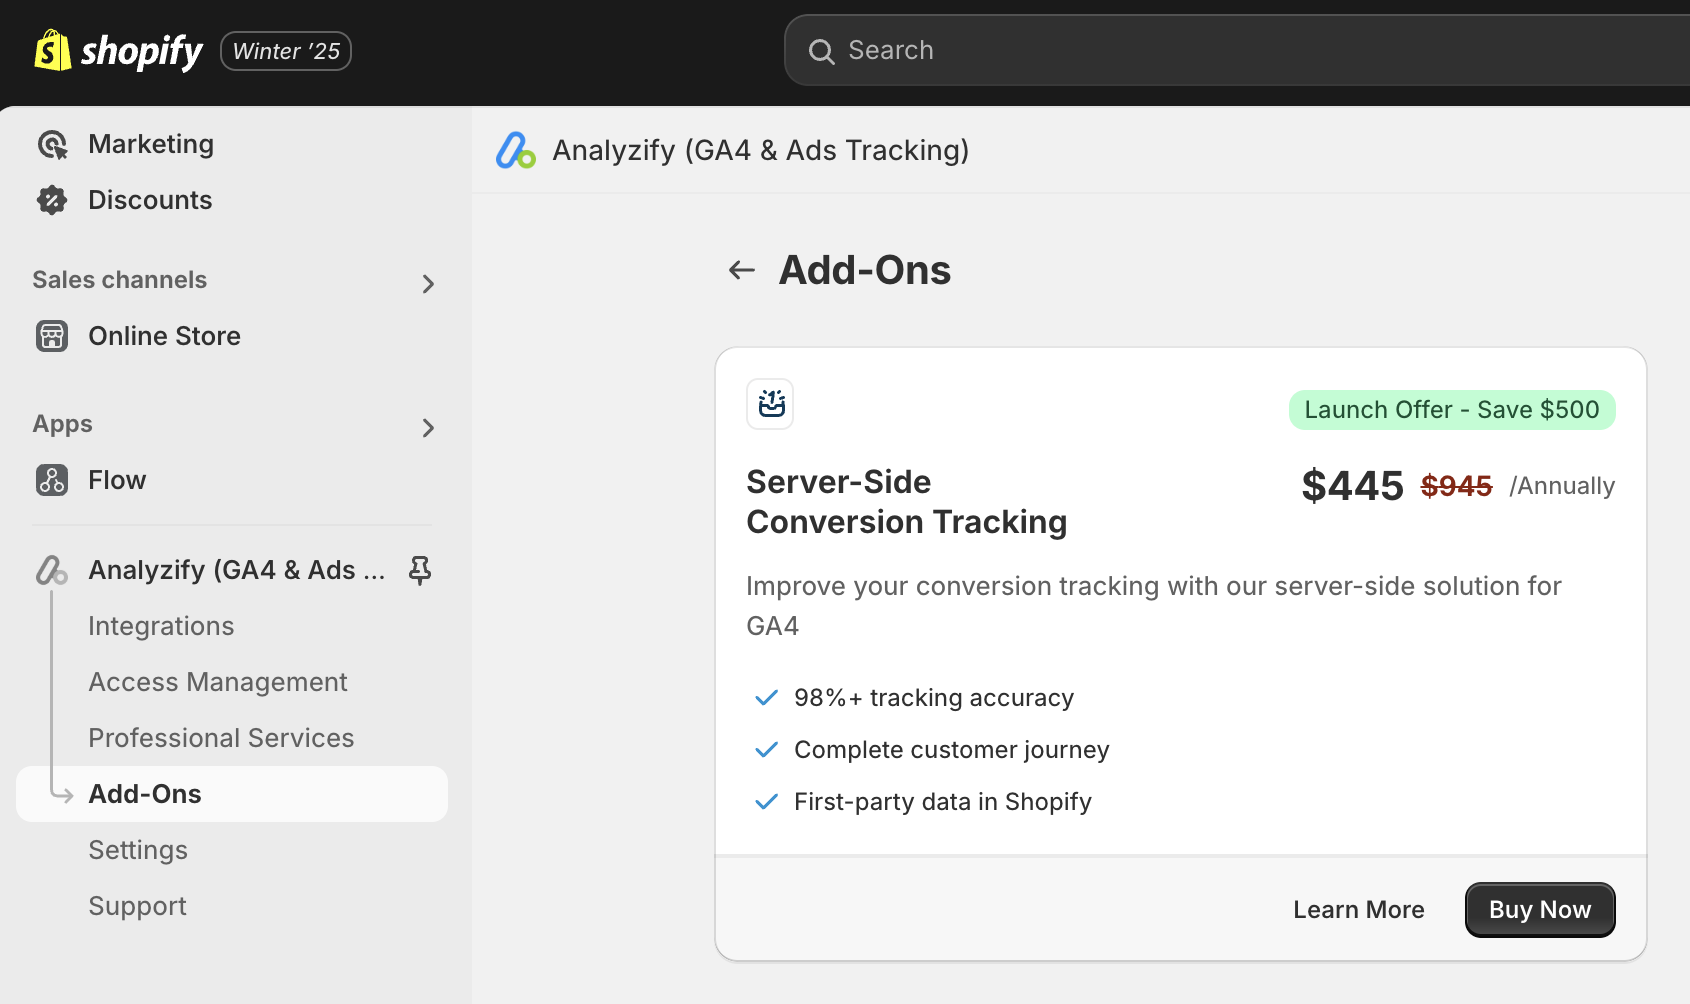
Task: Click the 98%+ tracking accuracy text
Action: click(x=934, y=698)
